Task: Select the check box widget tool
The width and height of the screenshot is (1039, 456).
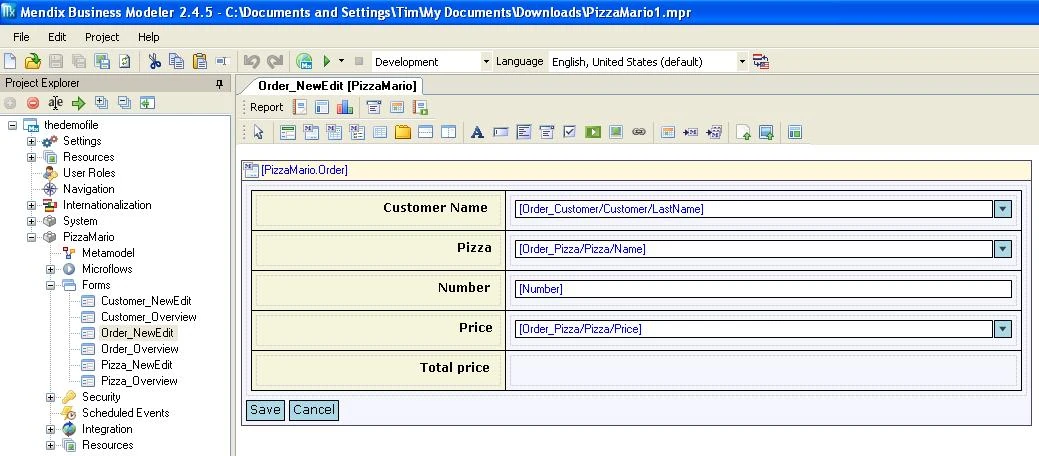Action: [569, 132]
